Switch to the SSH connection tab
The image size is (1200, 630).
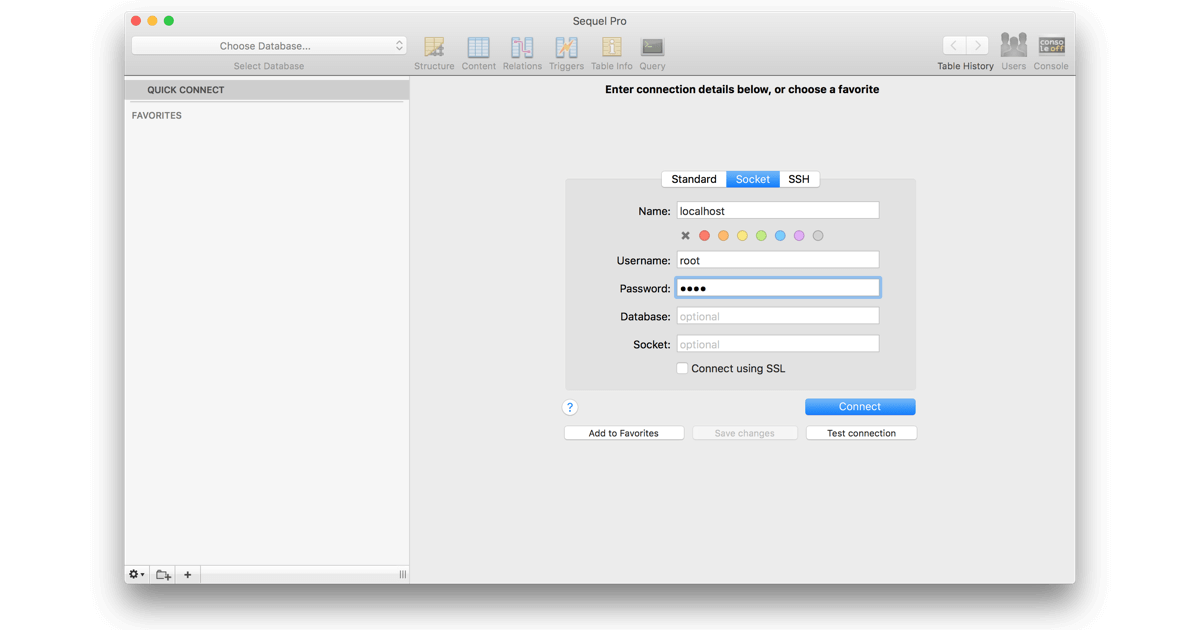tap(799, 179)
